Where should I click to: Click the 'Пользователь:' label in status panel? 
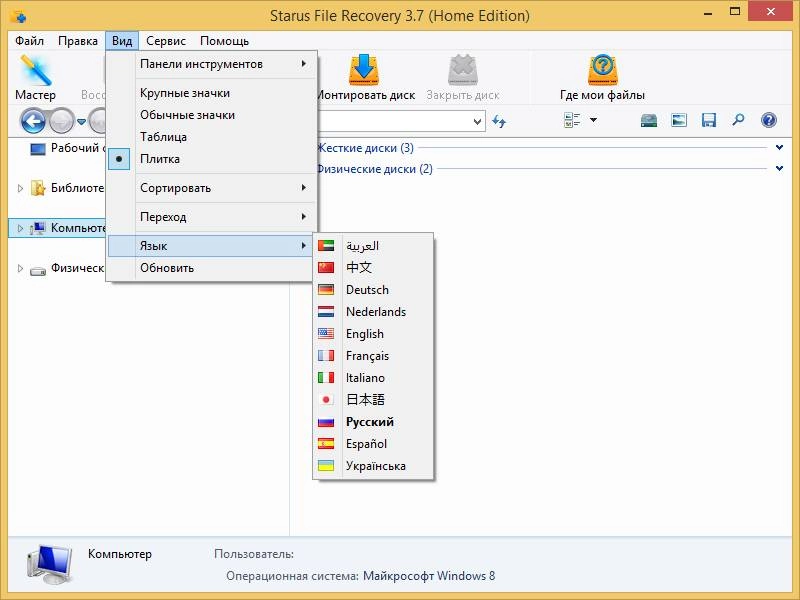pyautogui.click(x=254, y=554)
